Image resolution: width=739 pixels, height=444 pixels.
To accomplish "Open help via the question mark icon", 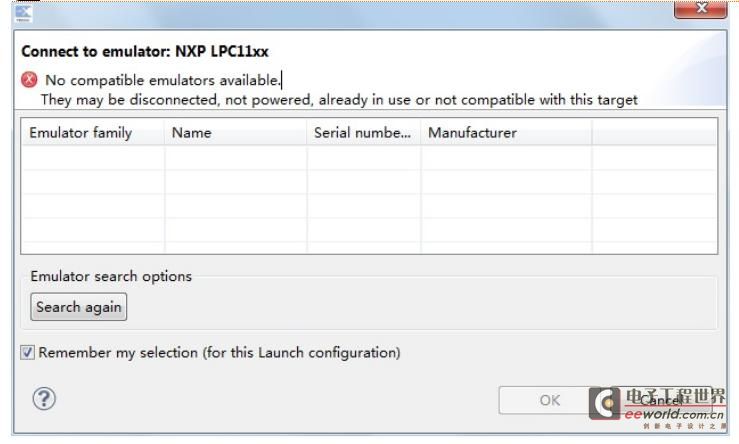I will (44, 399).
